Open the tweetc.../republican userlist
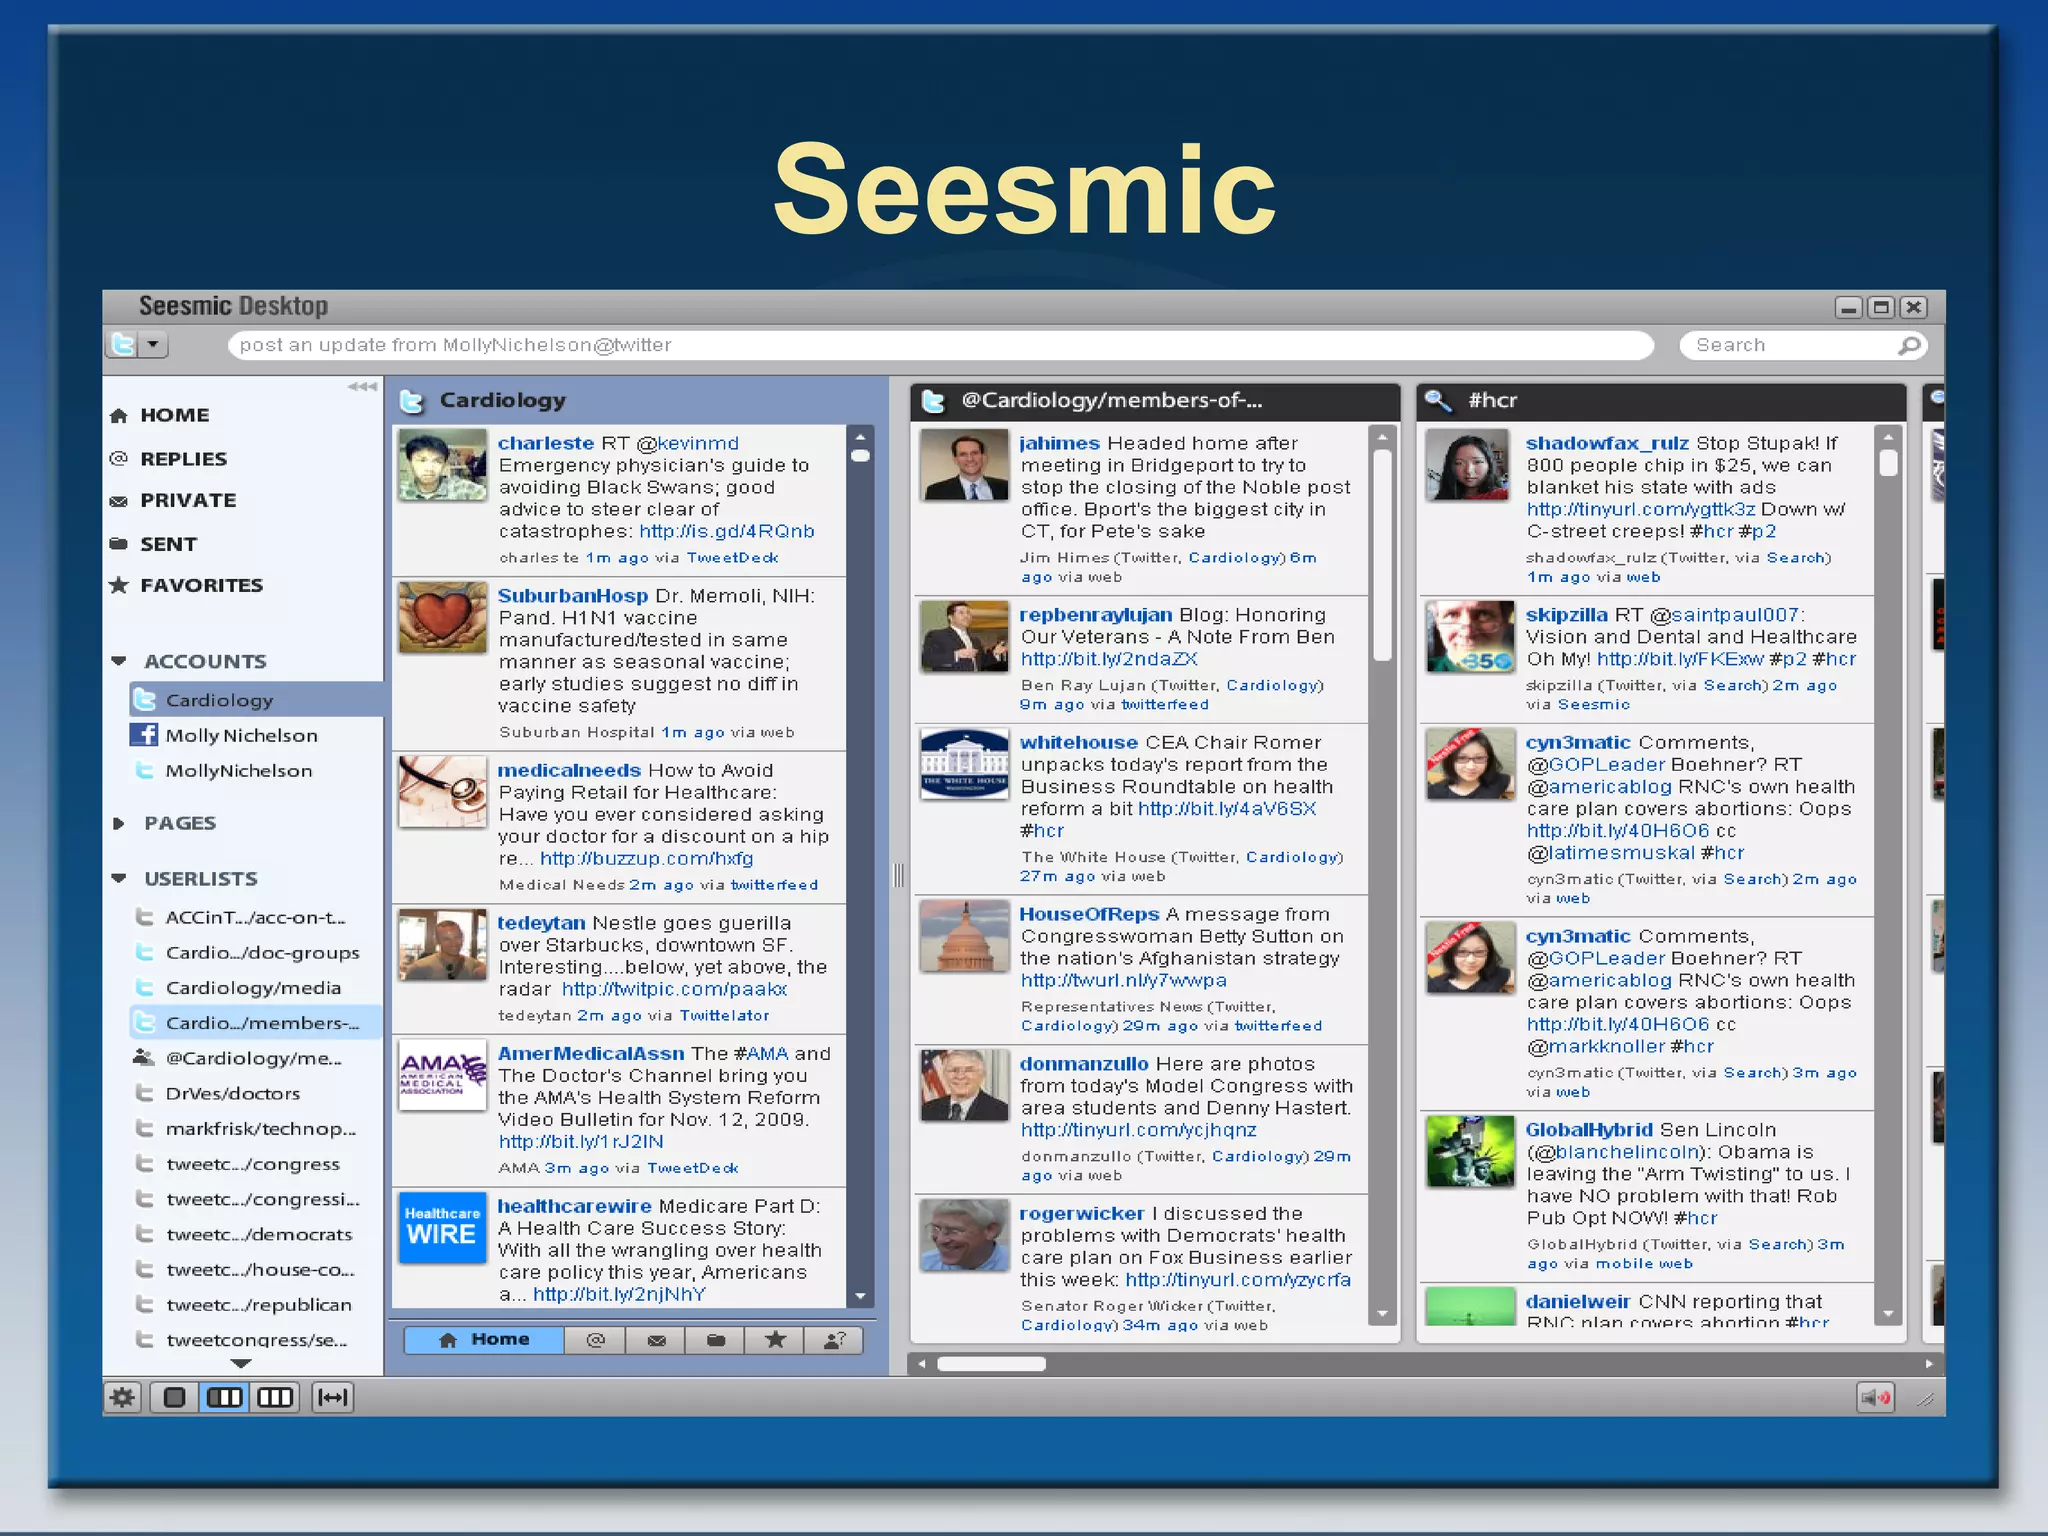 pyautogui.click(x=258, y=1305)
